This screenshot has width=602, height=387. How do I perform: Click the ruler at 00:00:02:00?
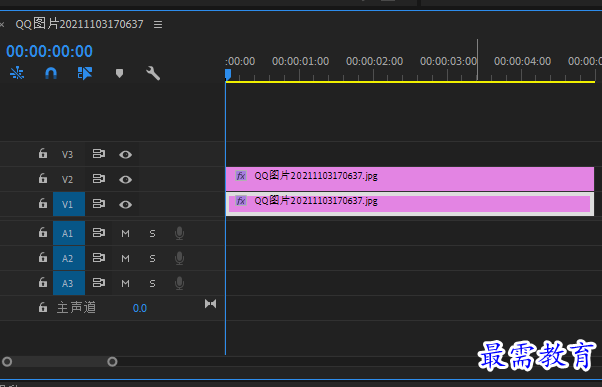pyautogui.click(x=374, y=61)
